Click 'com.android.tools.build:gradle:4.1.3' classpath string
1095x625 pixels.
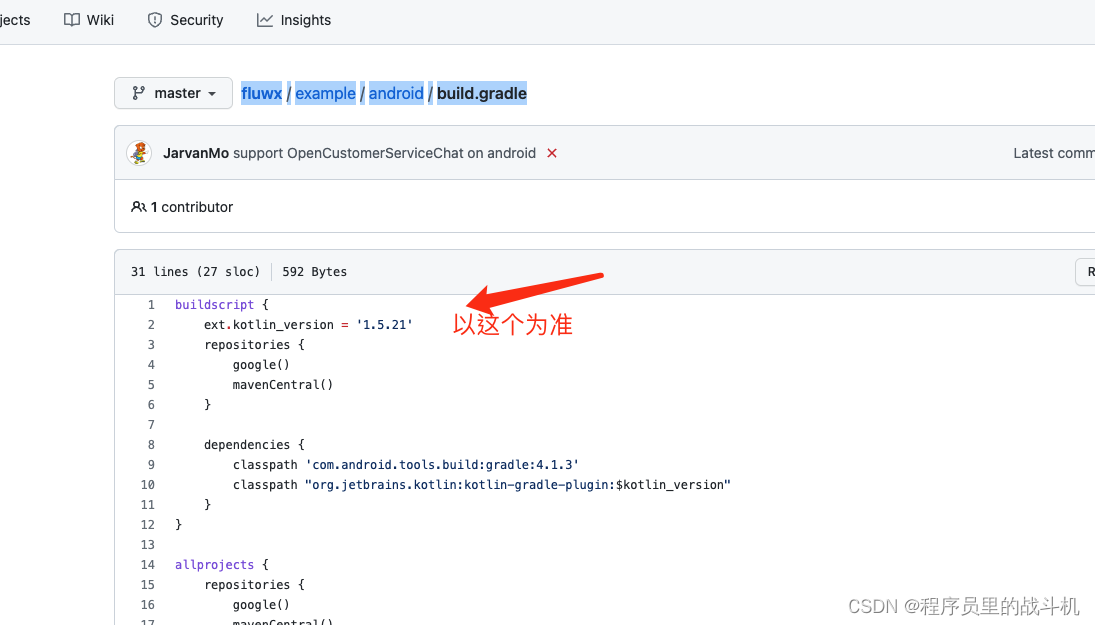(x=442, y=464)
